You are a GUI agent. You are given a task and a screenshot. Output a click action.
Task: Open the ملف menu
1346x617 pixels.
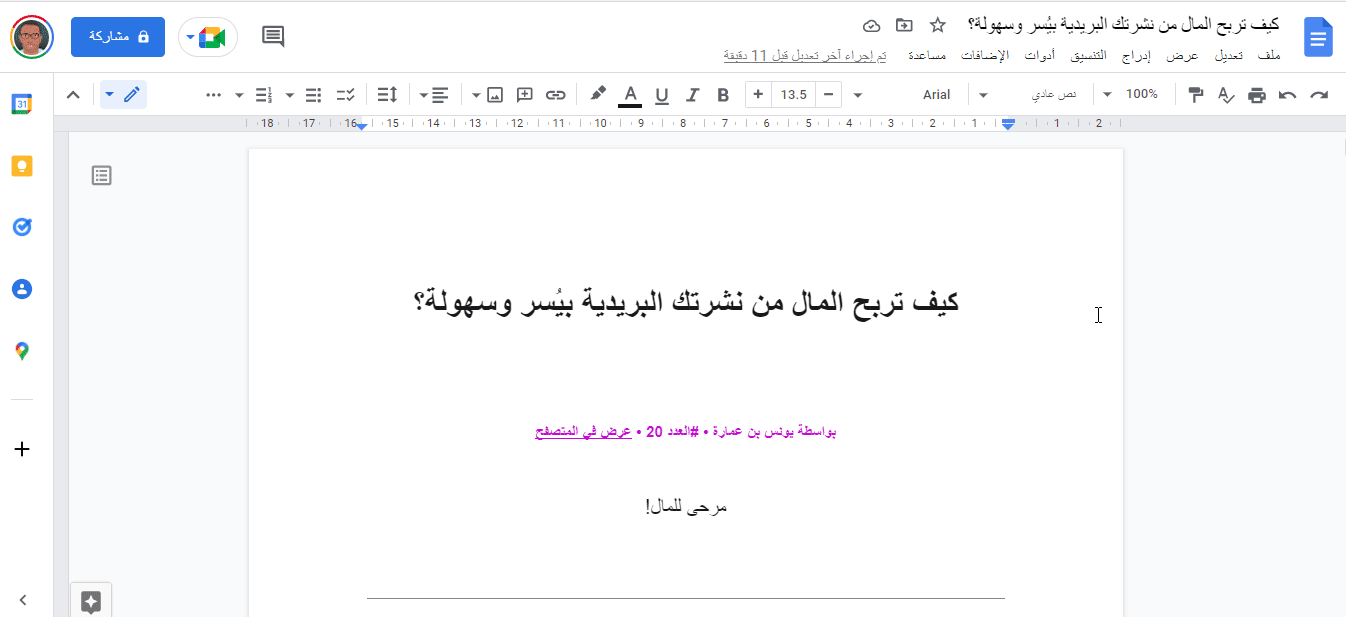(x=1268, y=56)
